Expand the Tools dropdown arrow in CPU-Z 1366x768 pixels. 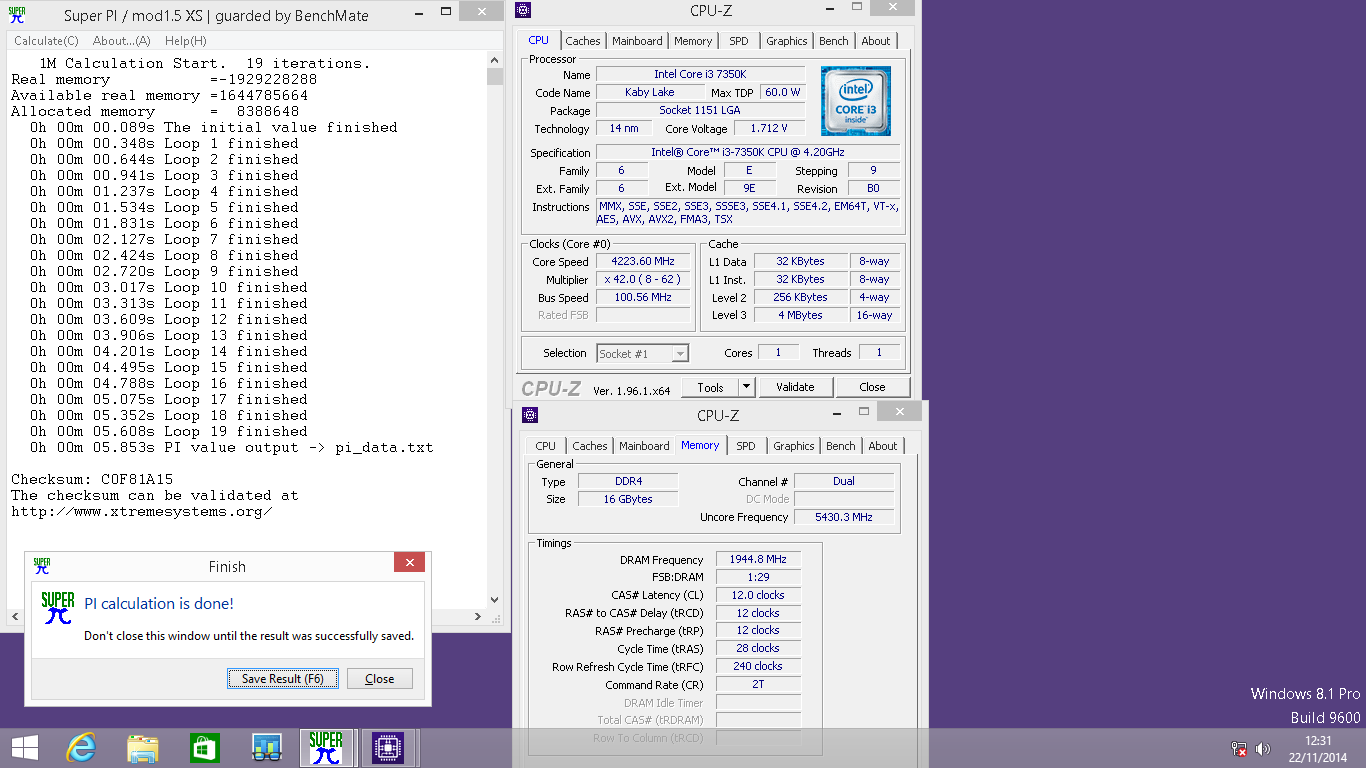point(747,387)
